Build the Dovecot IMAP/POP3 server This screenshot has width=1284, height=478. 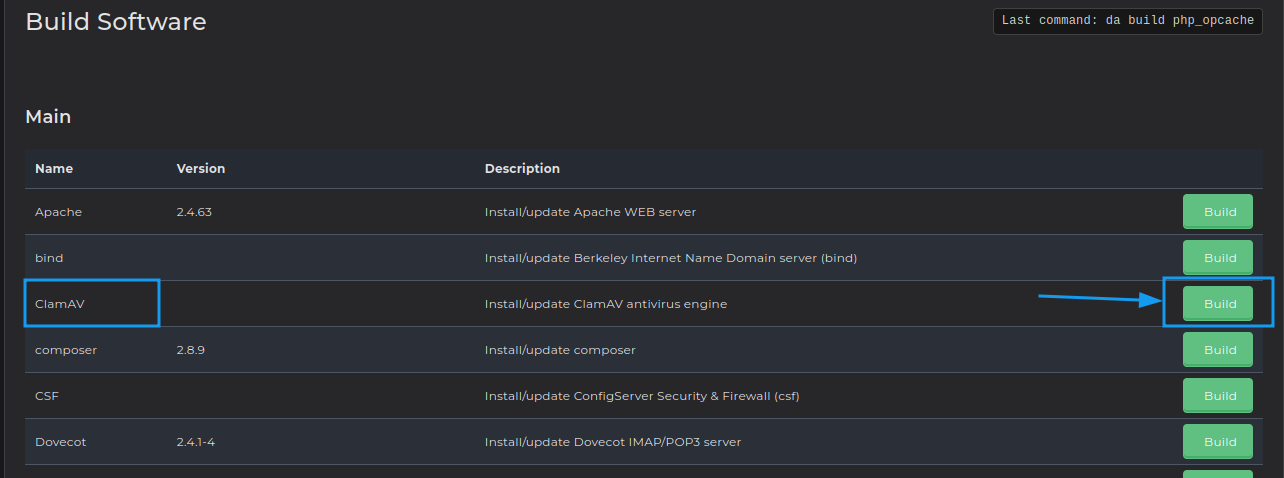click(1218, 442)
